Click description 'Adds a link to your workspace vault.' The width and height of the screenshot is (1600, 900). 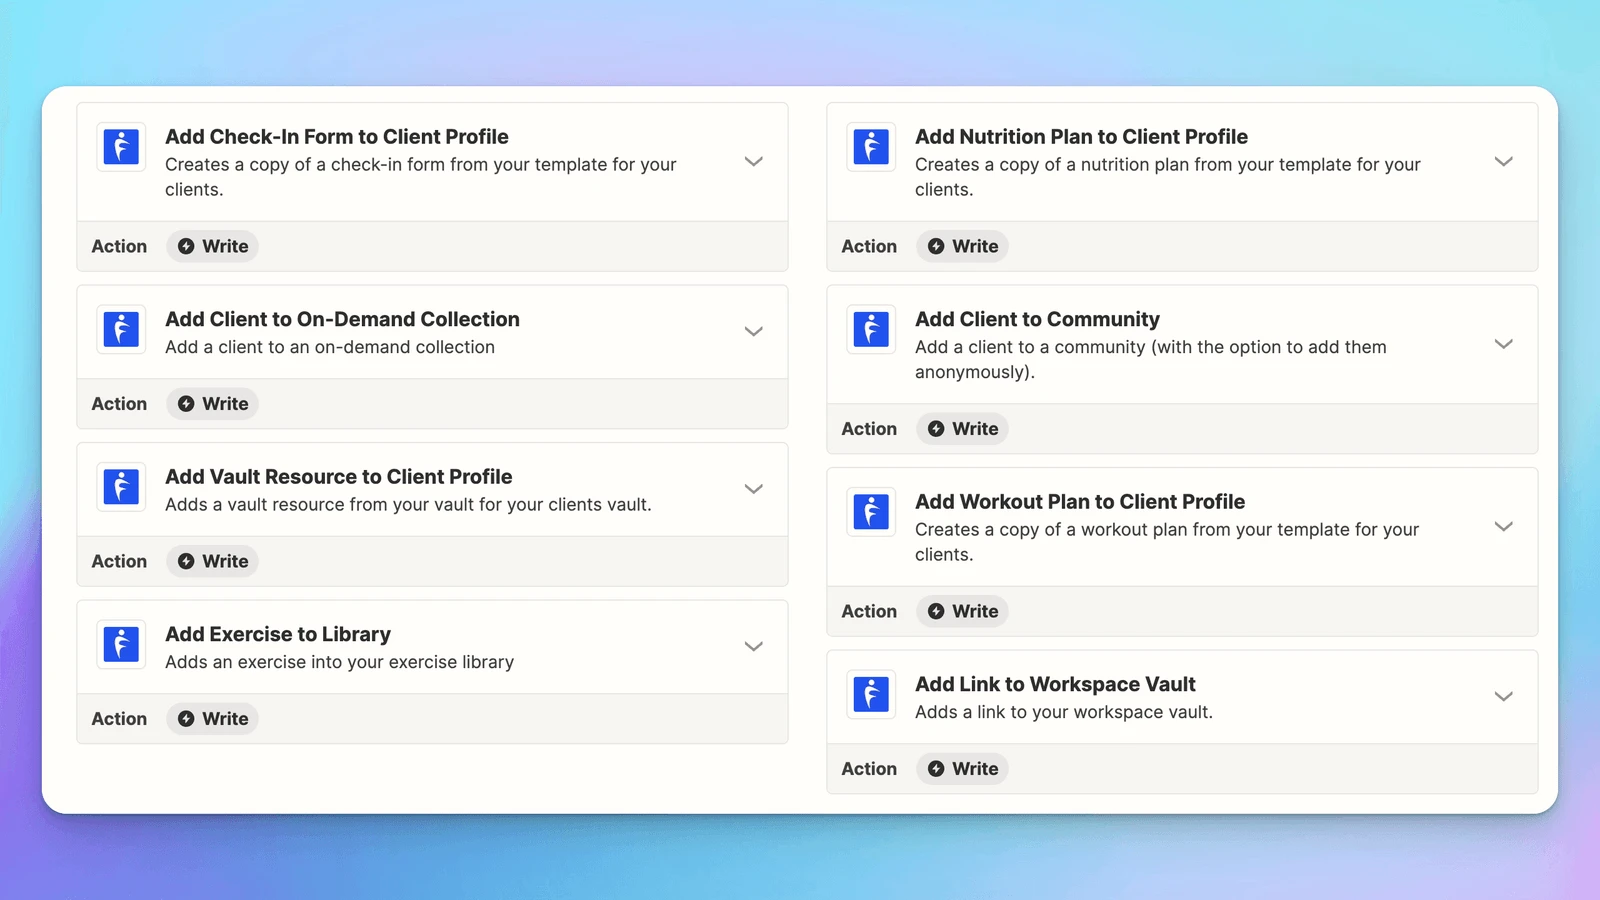(1064, 712)
